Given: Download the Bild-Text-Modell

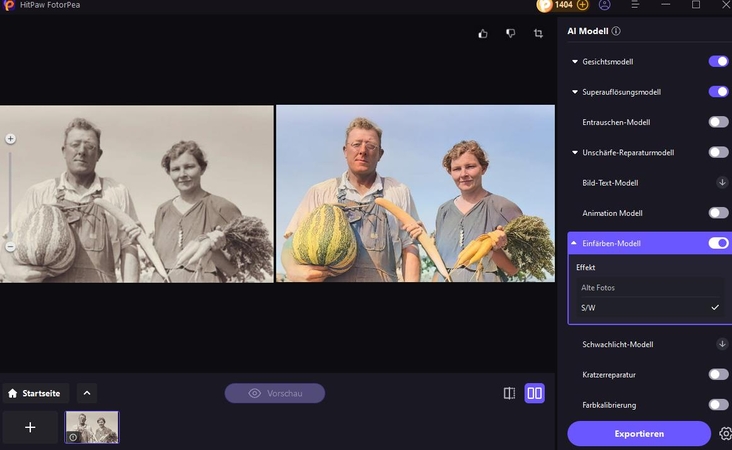Looking at the screenshot, I should tap(722, 183).
